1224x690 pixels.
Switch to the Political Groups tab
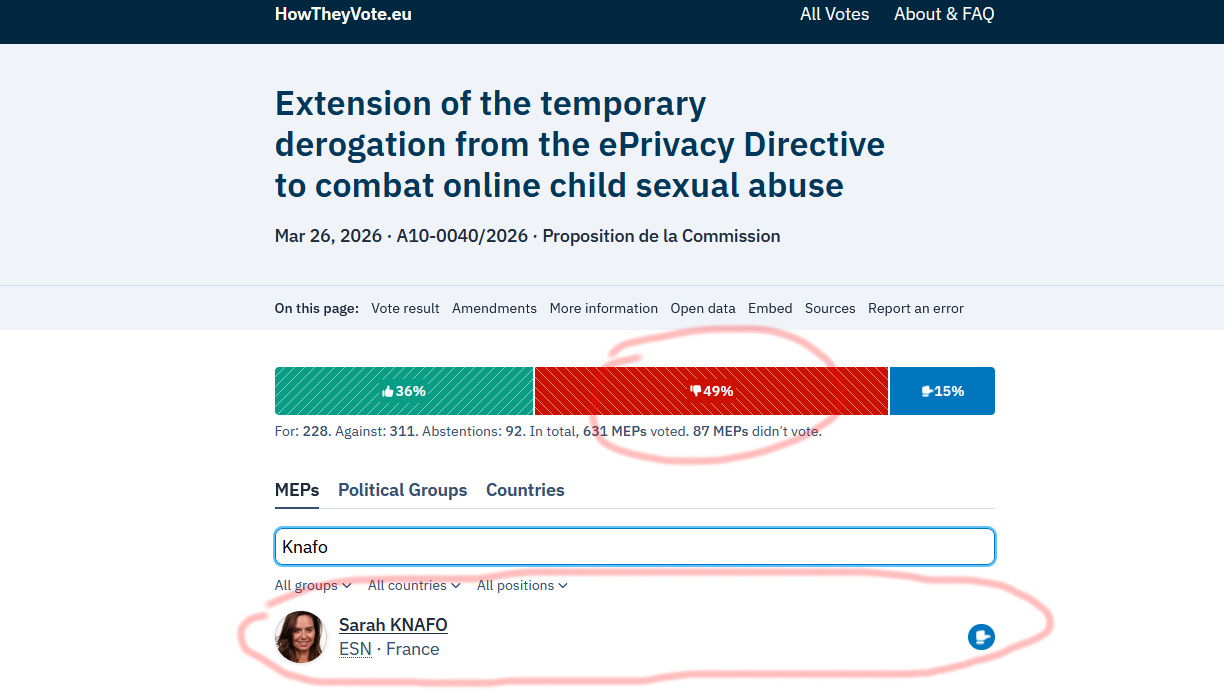(402, 490)
